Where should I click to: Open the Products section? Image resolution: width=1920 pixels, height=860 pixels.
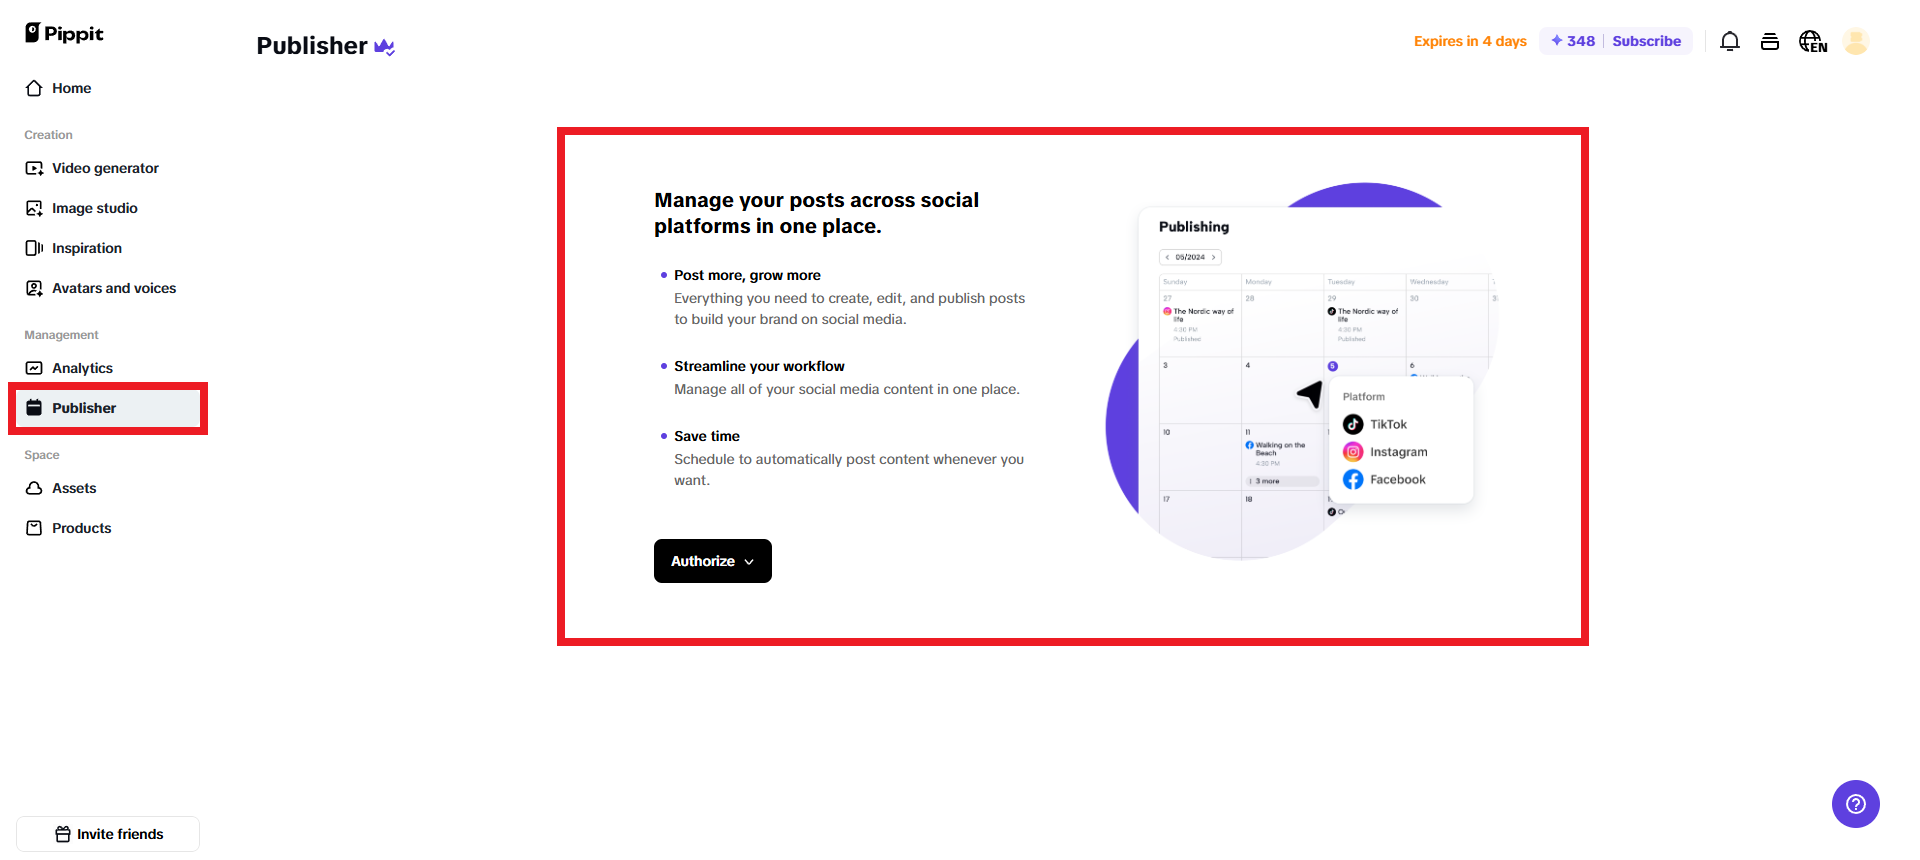click(81, 528)
